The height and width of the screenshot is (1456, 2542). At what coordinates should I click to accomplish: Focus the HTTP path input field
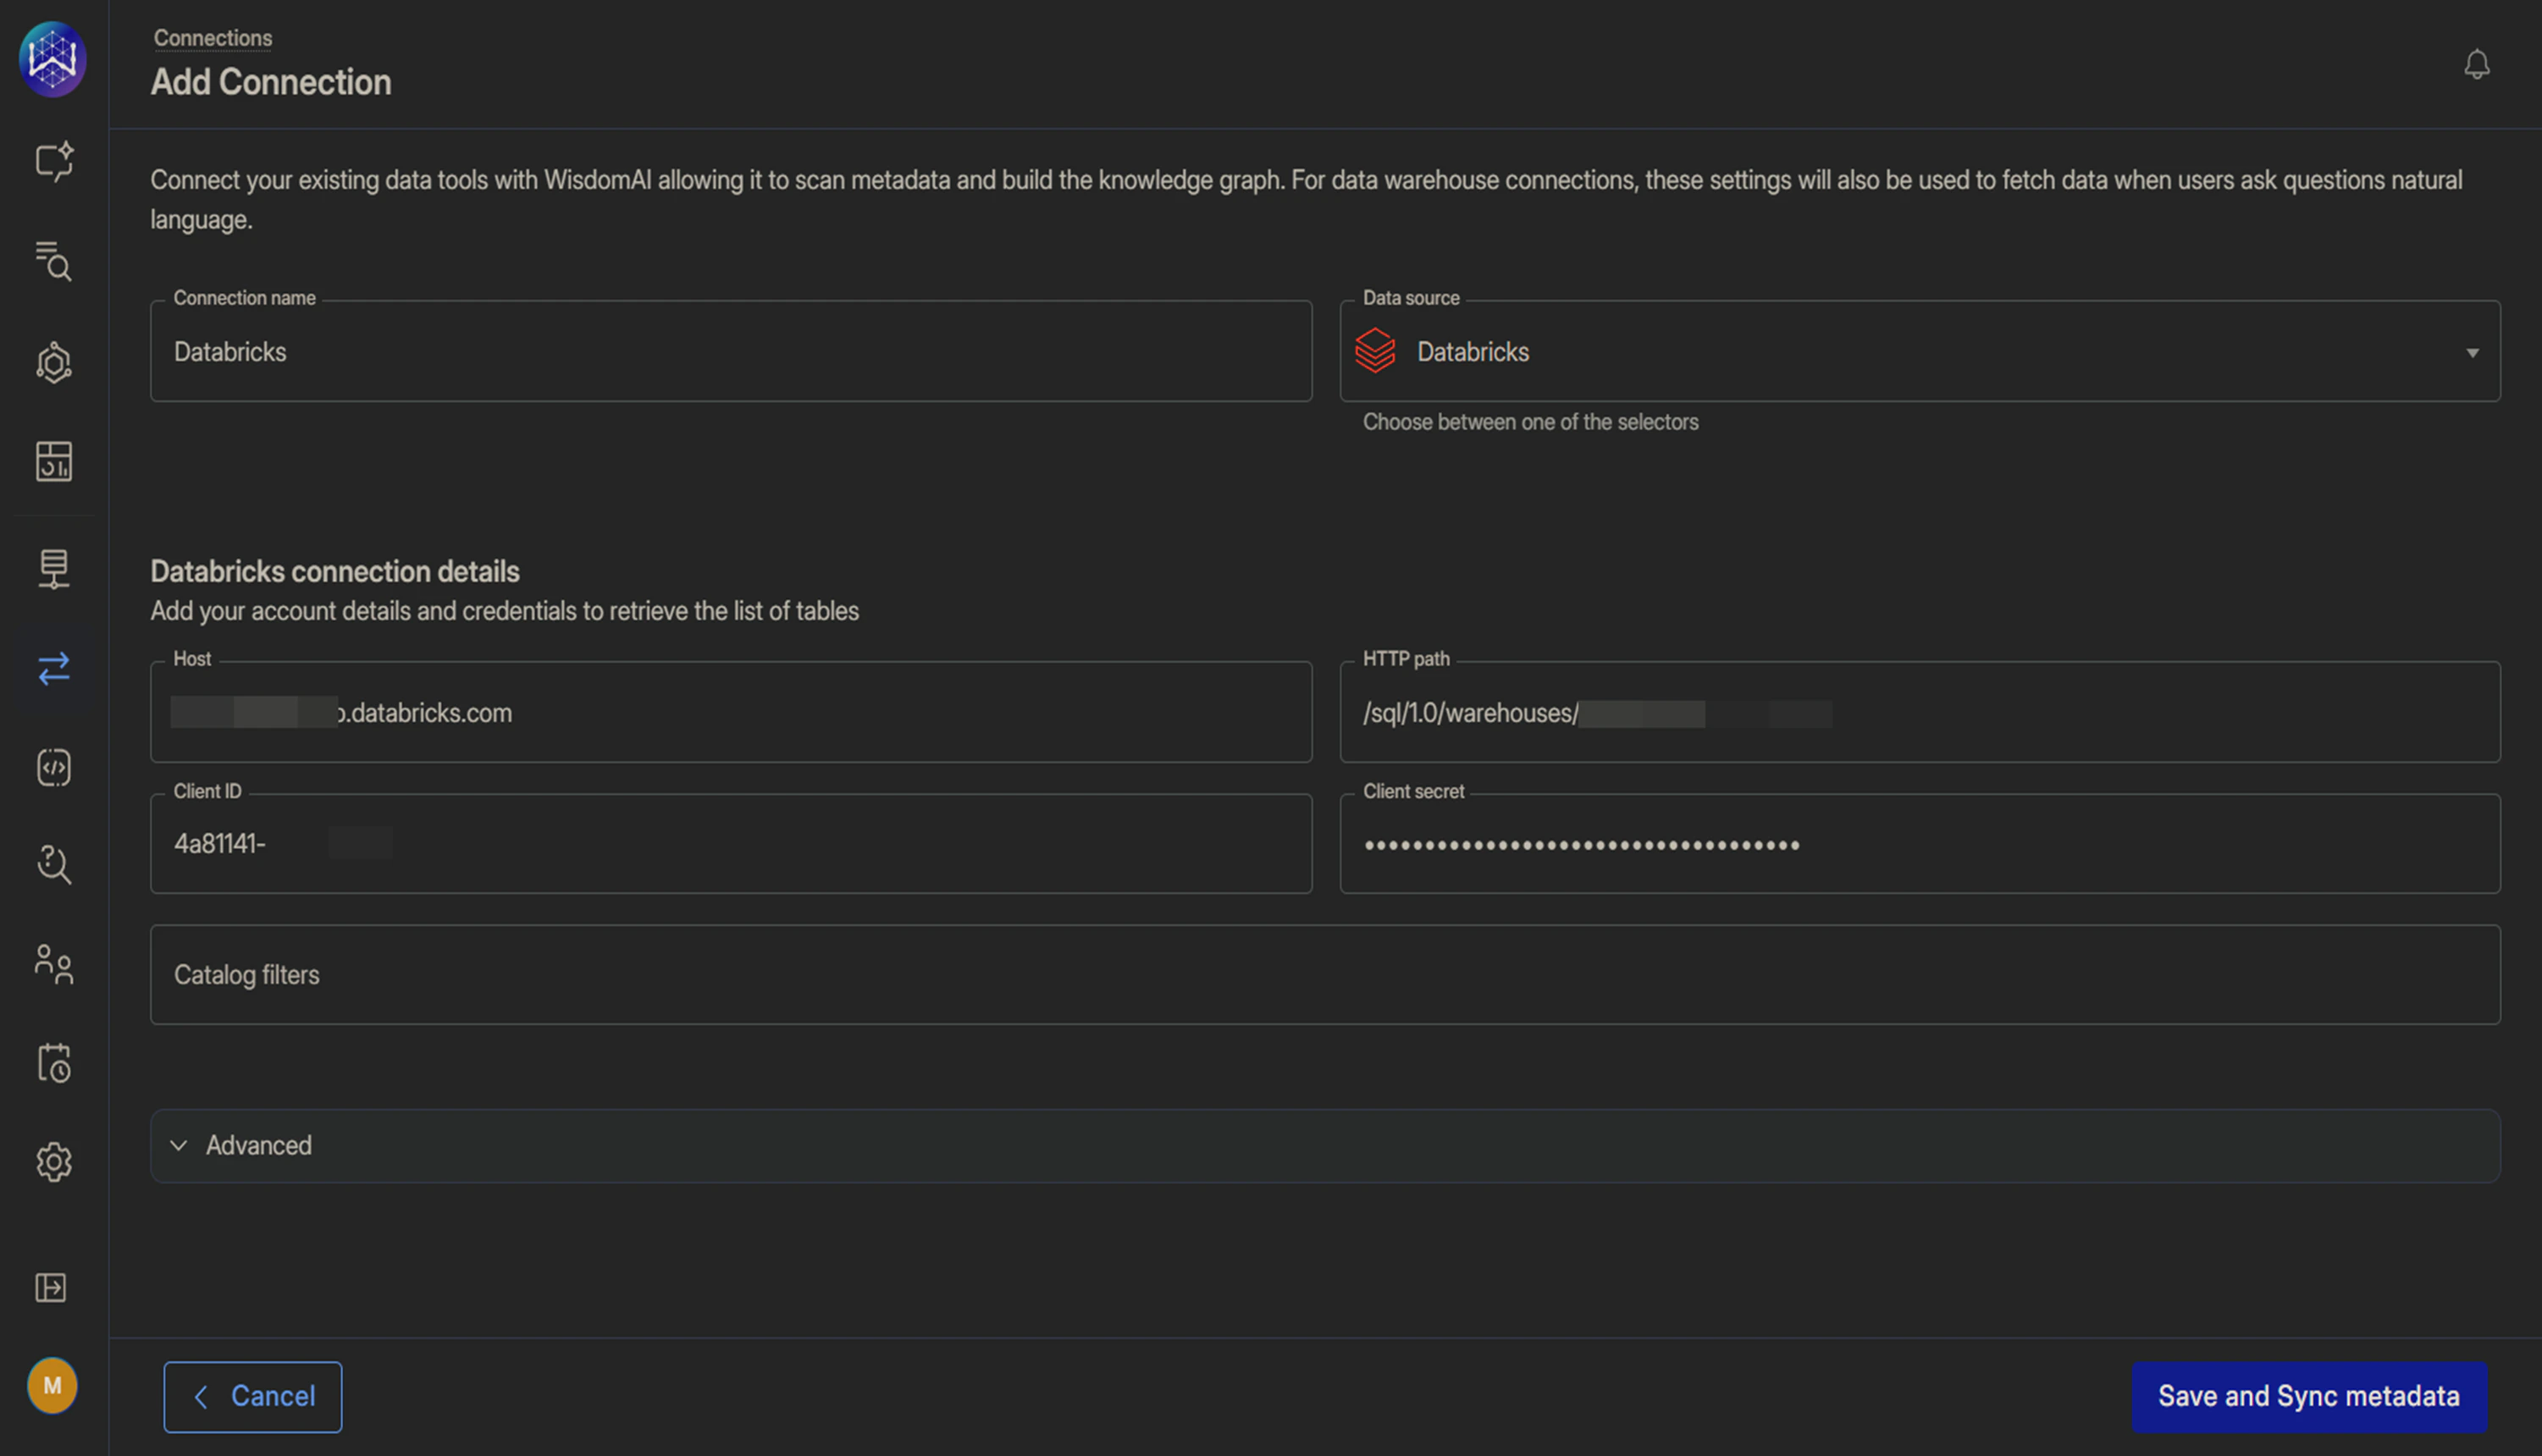[x=1920, y=712]
